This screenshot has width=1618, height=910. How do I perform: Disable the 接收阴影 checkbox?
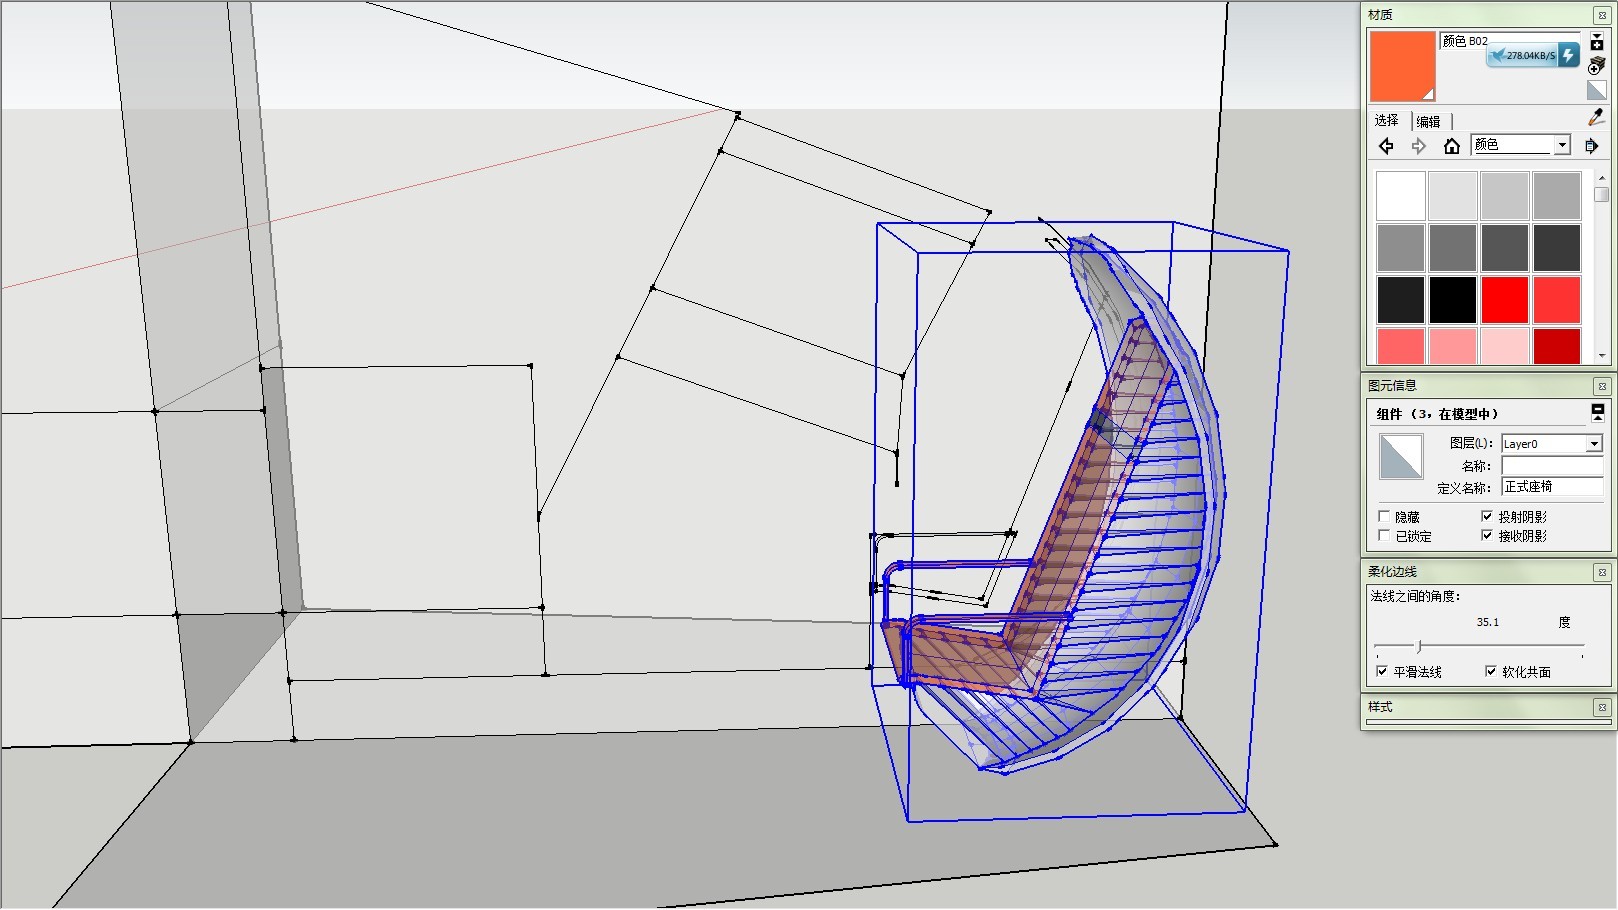click(x=1487, y=536)
